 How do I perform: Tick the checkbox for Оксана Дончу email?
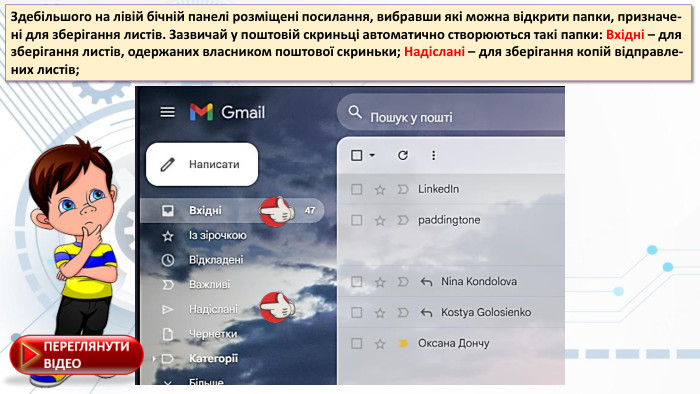[x=356, y=344]
